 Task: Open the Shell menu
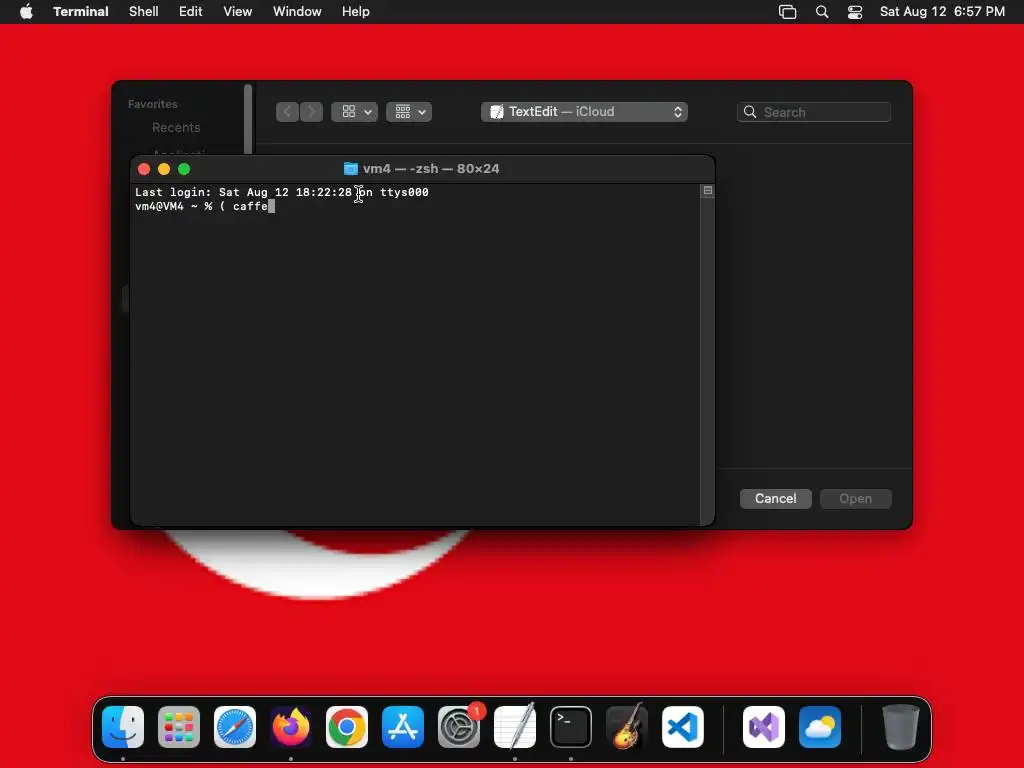144,12
